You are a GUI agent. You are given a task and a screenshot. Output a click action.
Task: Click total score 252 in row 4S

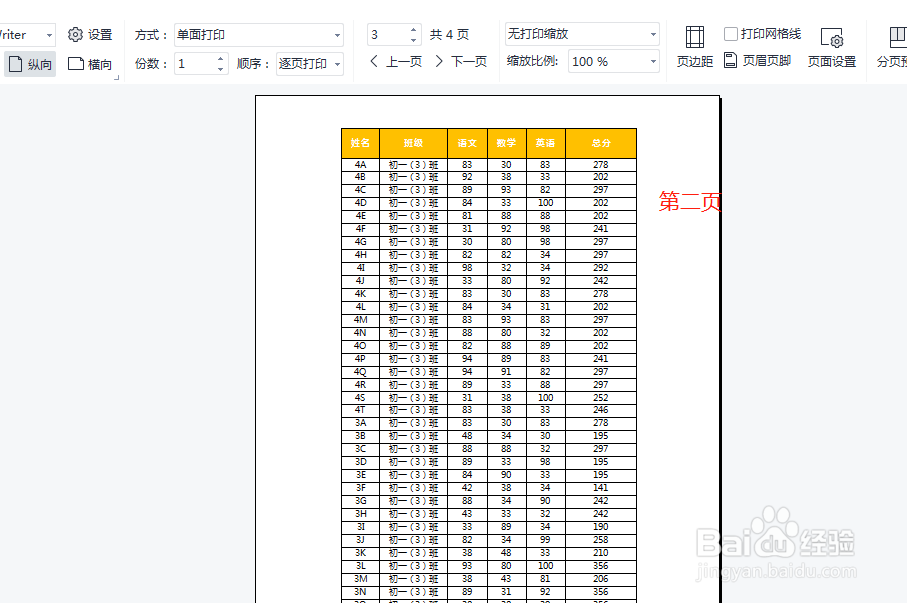coord(601,398)
